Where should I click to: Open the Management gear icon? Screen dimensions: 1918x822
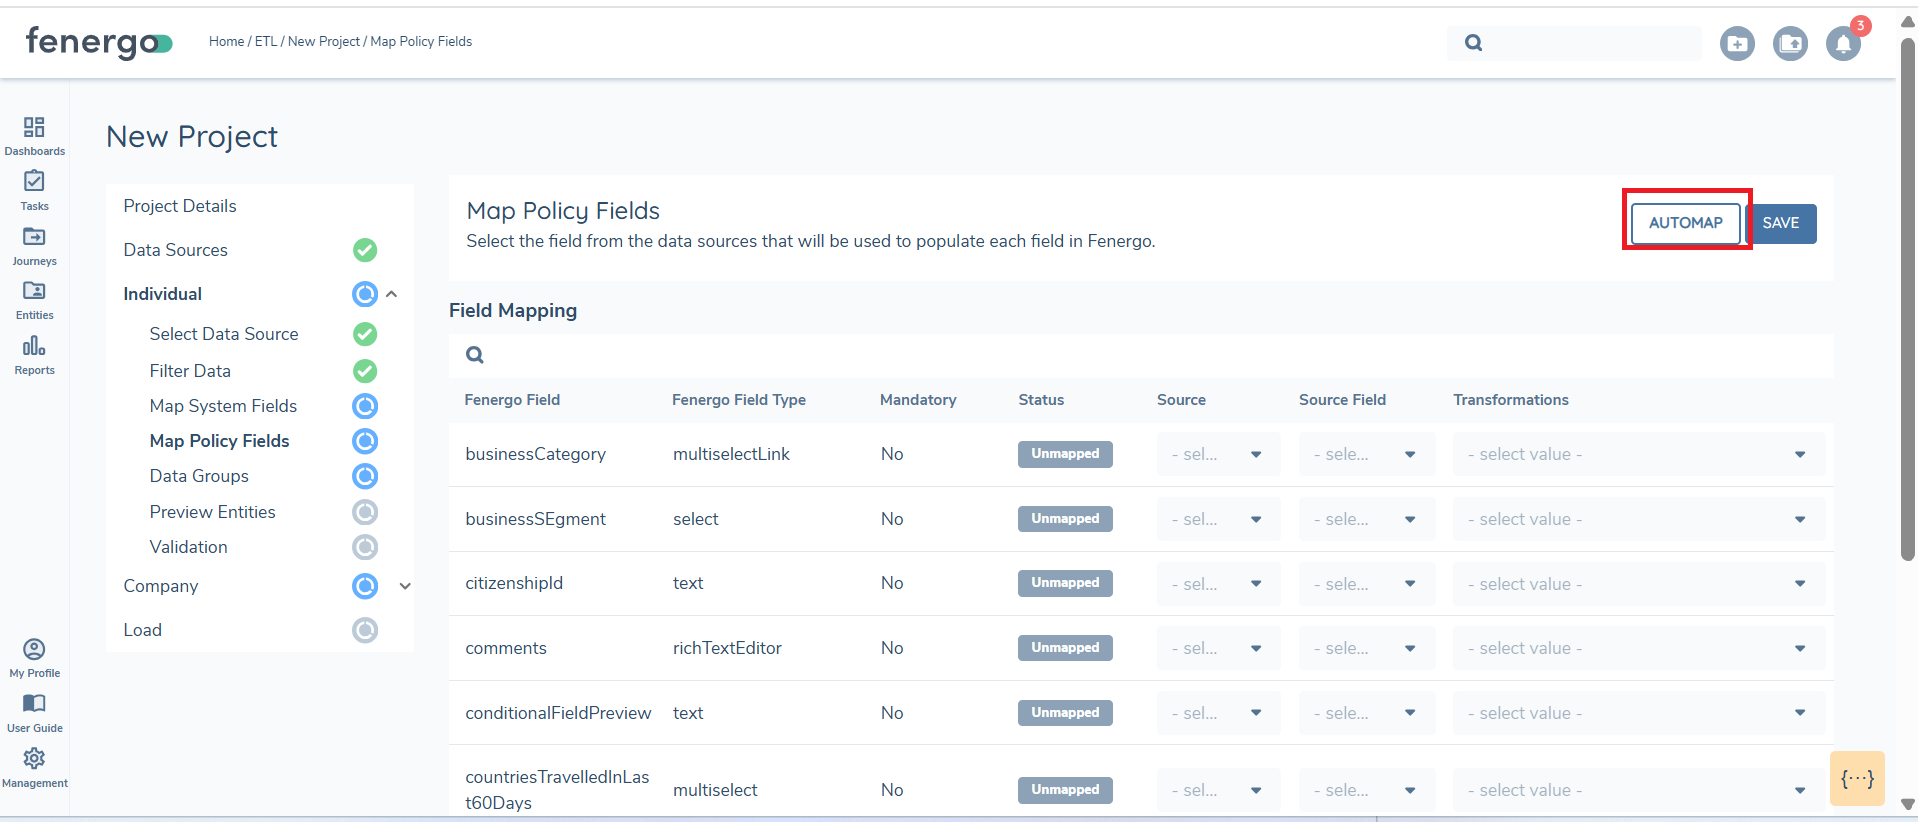point(34,759)
